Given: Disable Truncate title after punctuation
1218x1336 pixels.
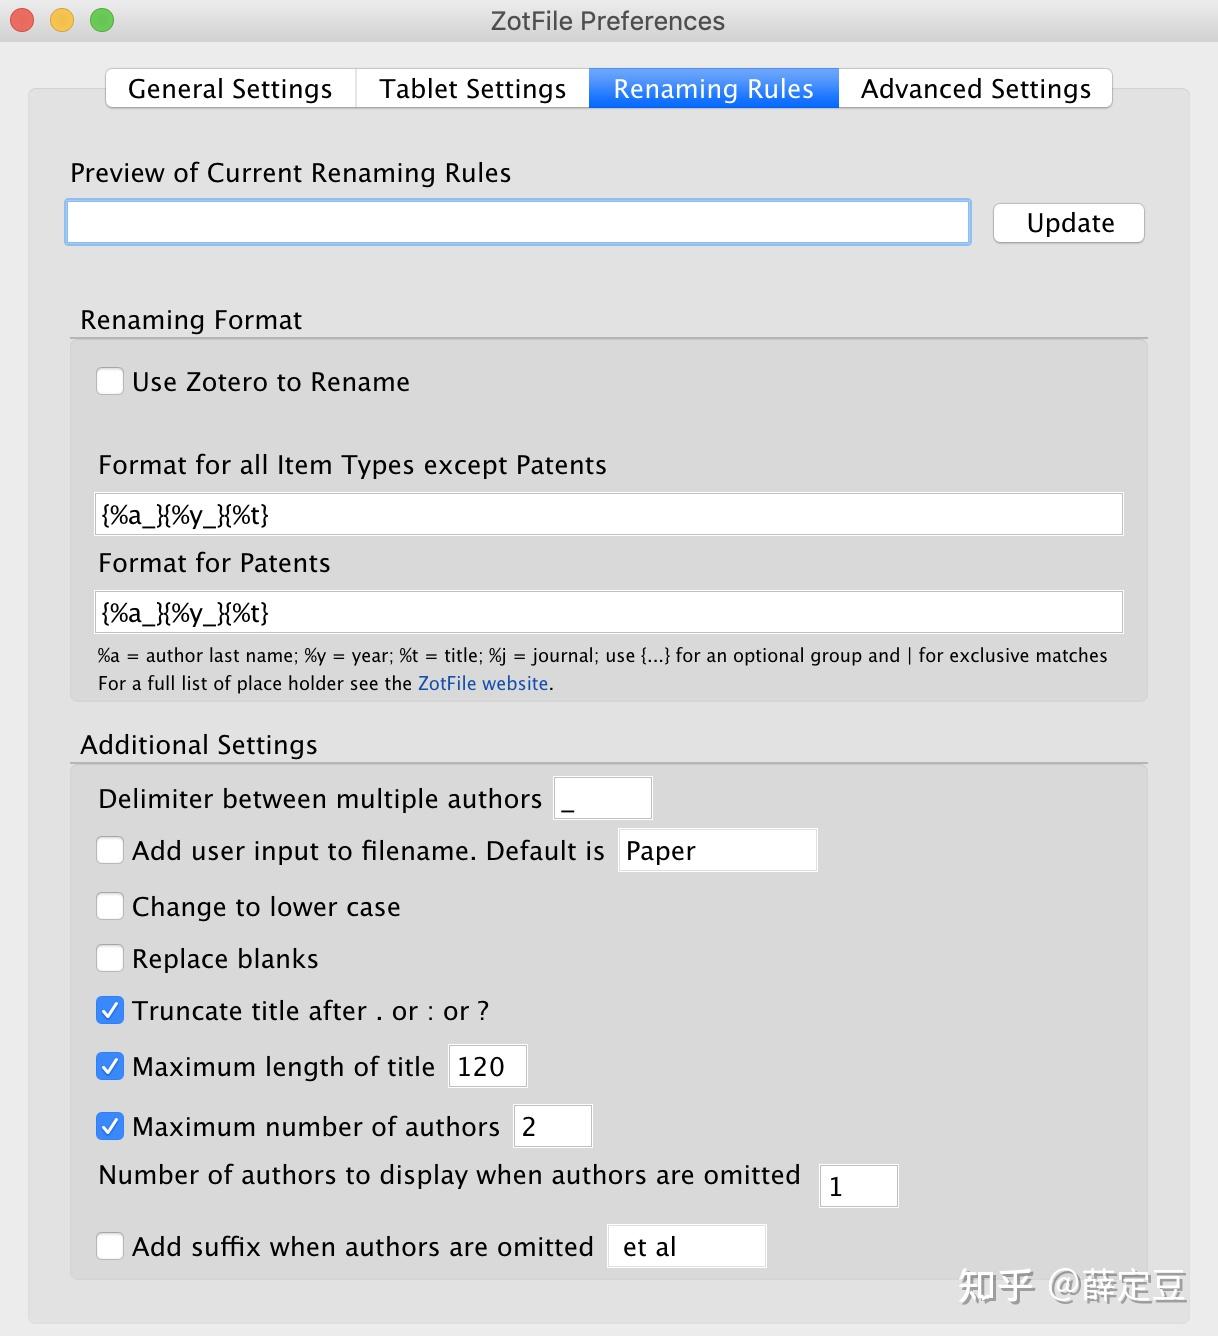Looking at the screenshot, I should [x=110, y=1011].
